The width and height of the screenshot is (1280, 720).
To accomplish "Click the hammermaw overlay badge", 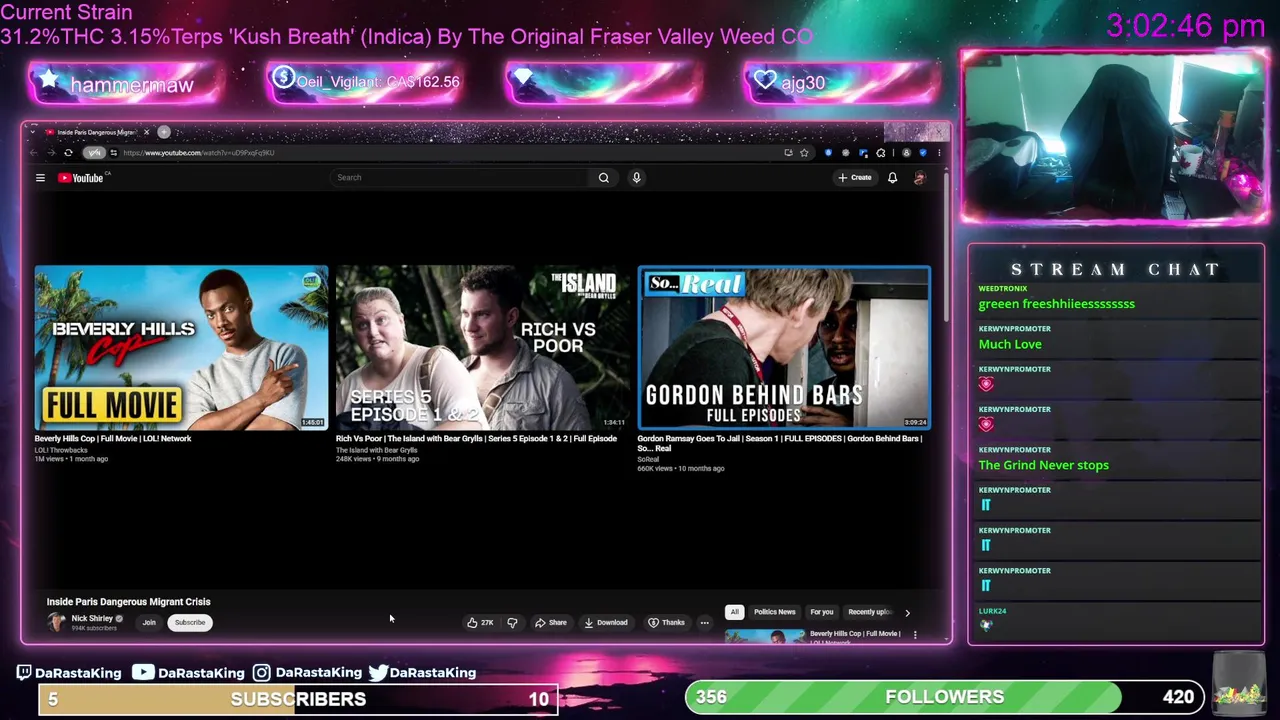I will click(125, 83).
